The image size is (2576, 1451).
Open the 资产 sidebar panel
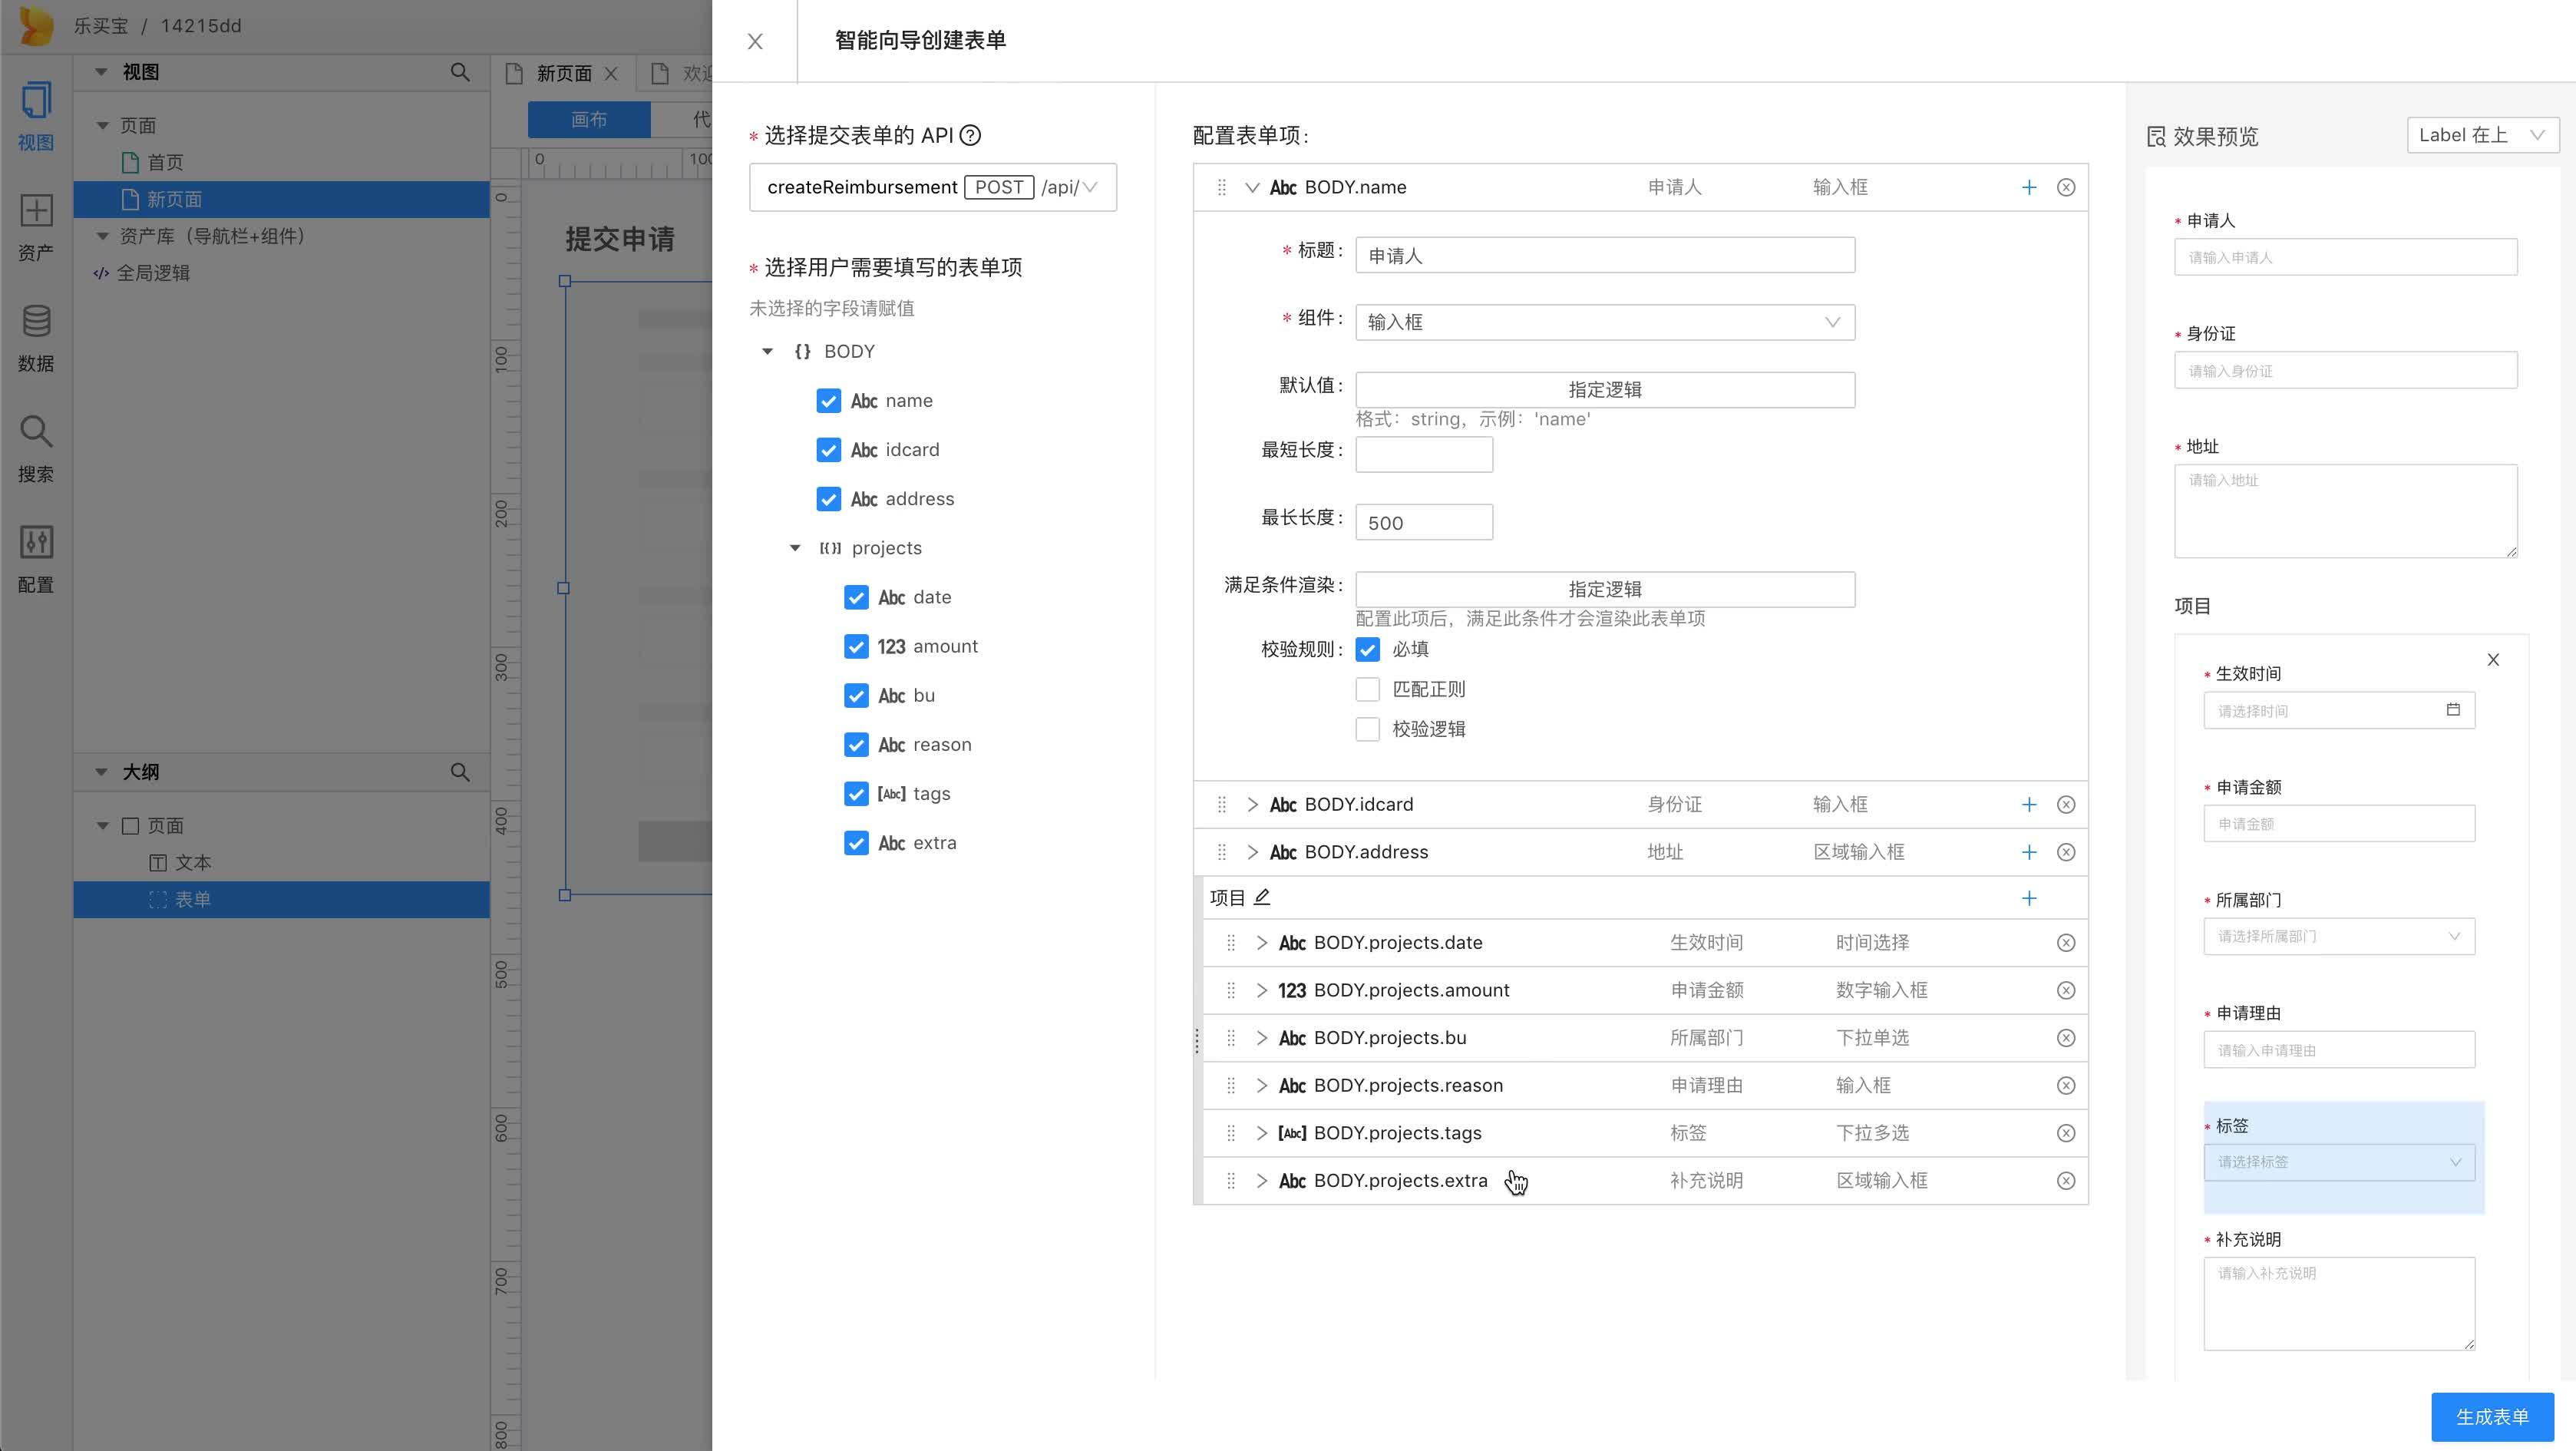[36, 227]
